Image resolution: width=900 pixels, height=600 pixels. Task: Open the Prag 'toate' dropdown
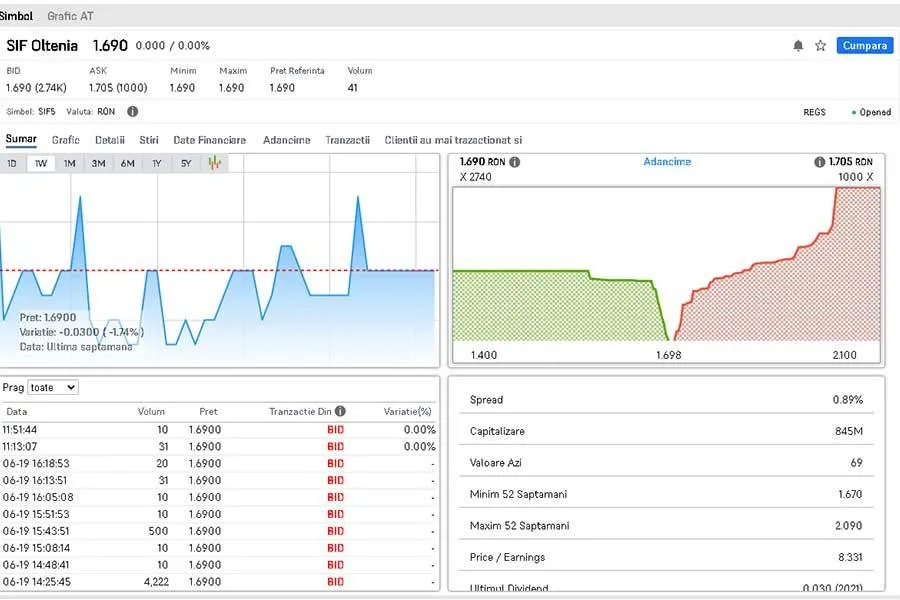[53, 387]
